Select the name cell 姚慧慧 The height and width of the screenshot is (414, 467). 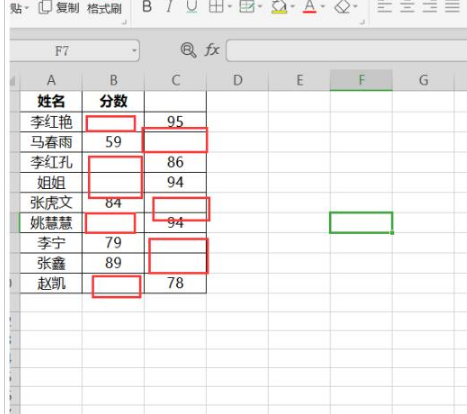coord(51,223)
